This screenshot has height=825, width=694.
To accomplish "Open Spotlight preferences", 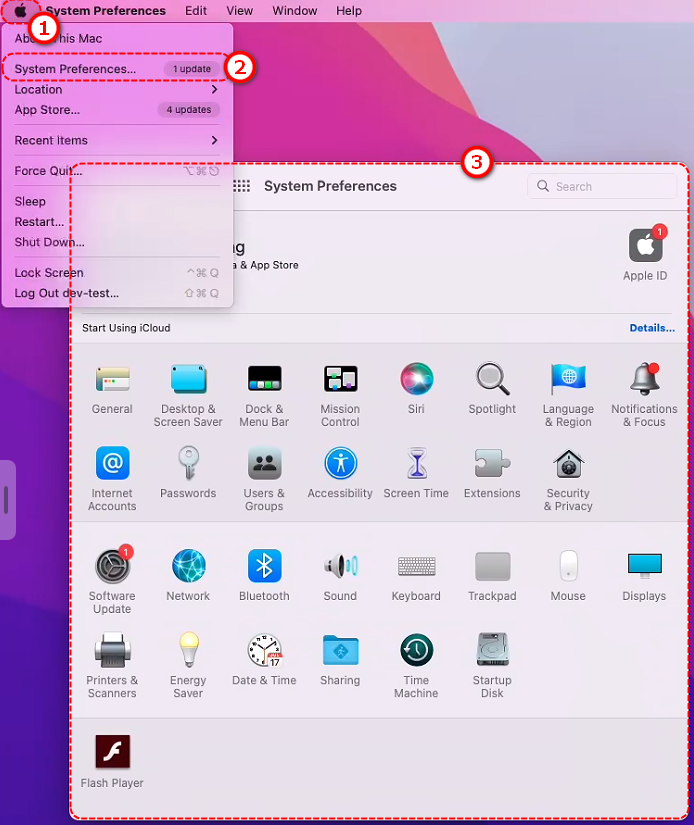I will (x=492, y=388).
